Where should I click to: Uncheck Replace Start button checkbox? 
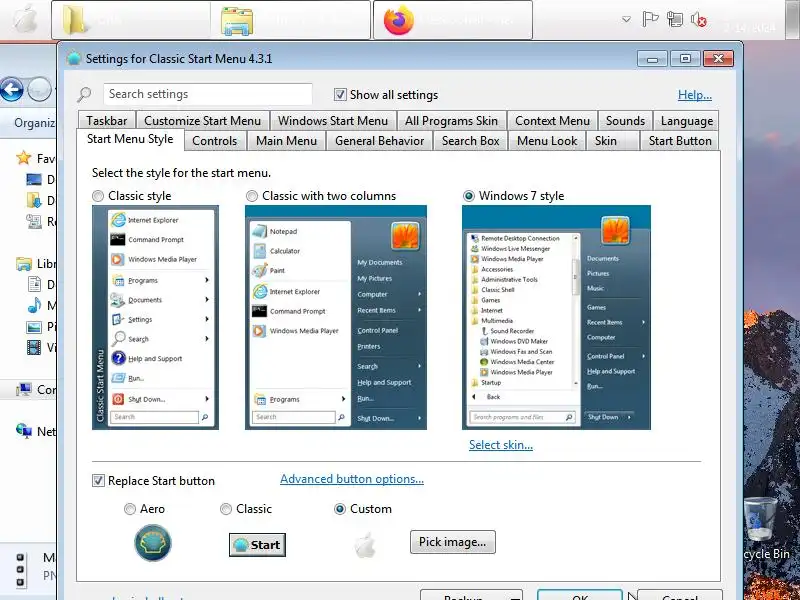pyautogui.click(x=98, y=481)
